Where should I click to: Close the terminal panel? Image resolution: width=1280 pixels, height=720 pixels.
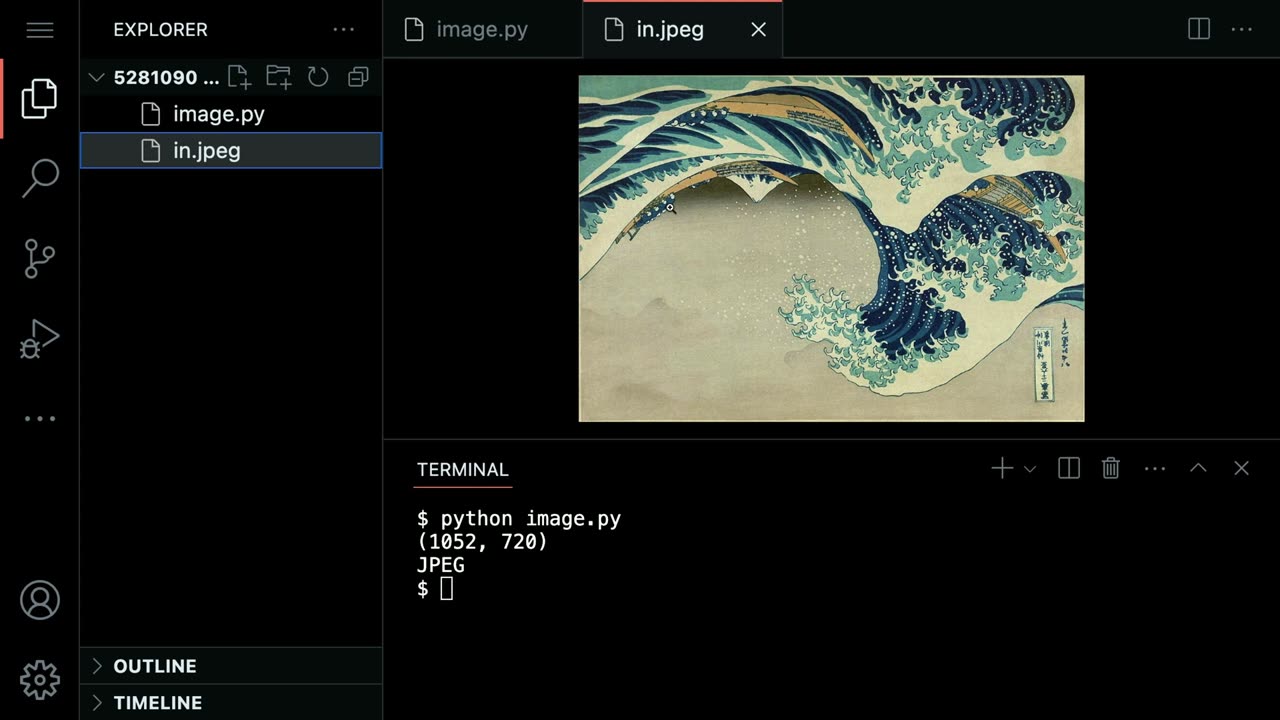tap(1242, 468)
